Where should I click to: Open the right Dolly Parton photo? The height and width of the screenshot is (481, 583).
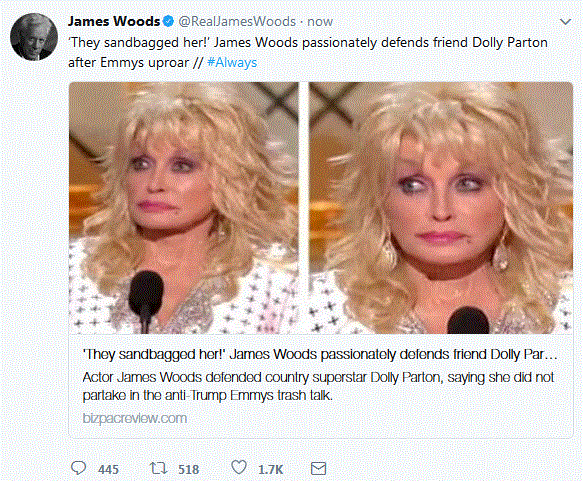441,208
